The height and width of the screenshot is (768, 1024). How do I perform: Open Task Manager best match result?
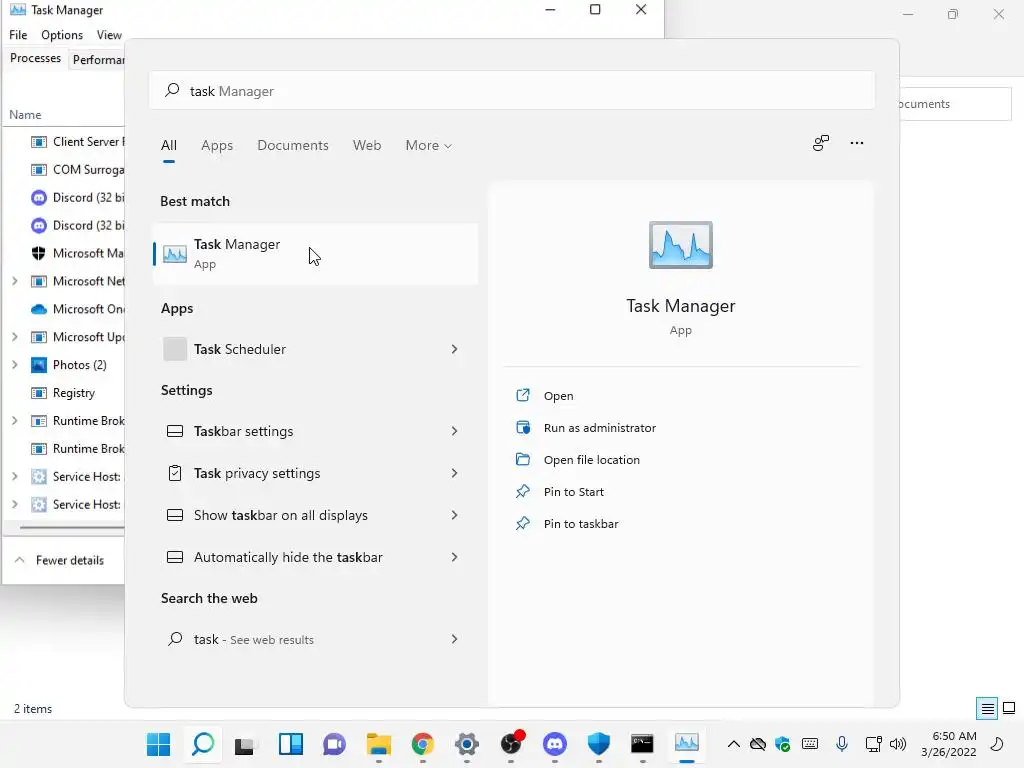click(x=315, y=253)
